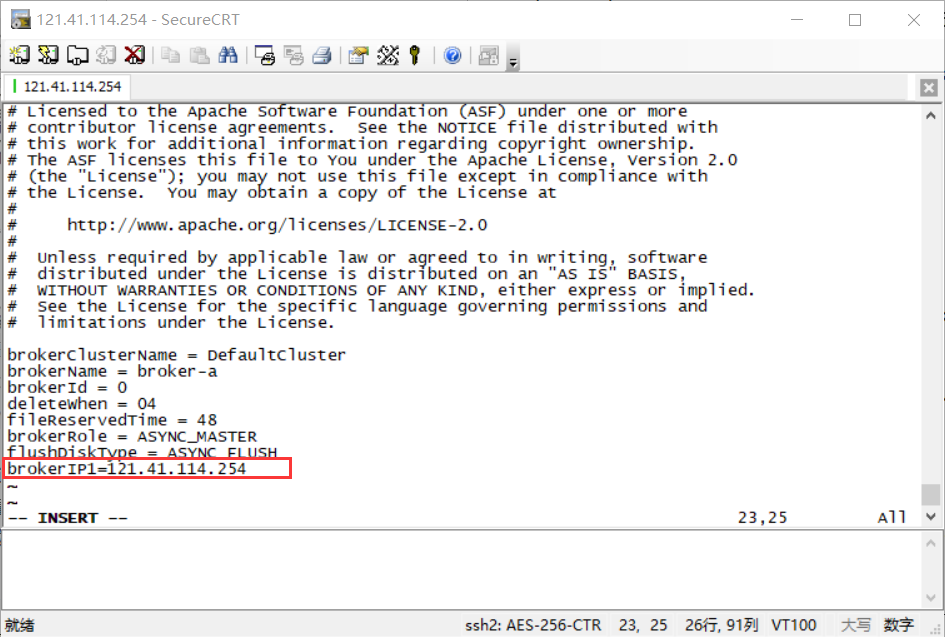Click inside the lower chat input area
The image size is (945, 637).
[461, 570]
